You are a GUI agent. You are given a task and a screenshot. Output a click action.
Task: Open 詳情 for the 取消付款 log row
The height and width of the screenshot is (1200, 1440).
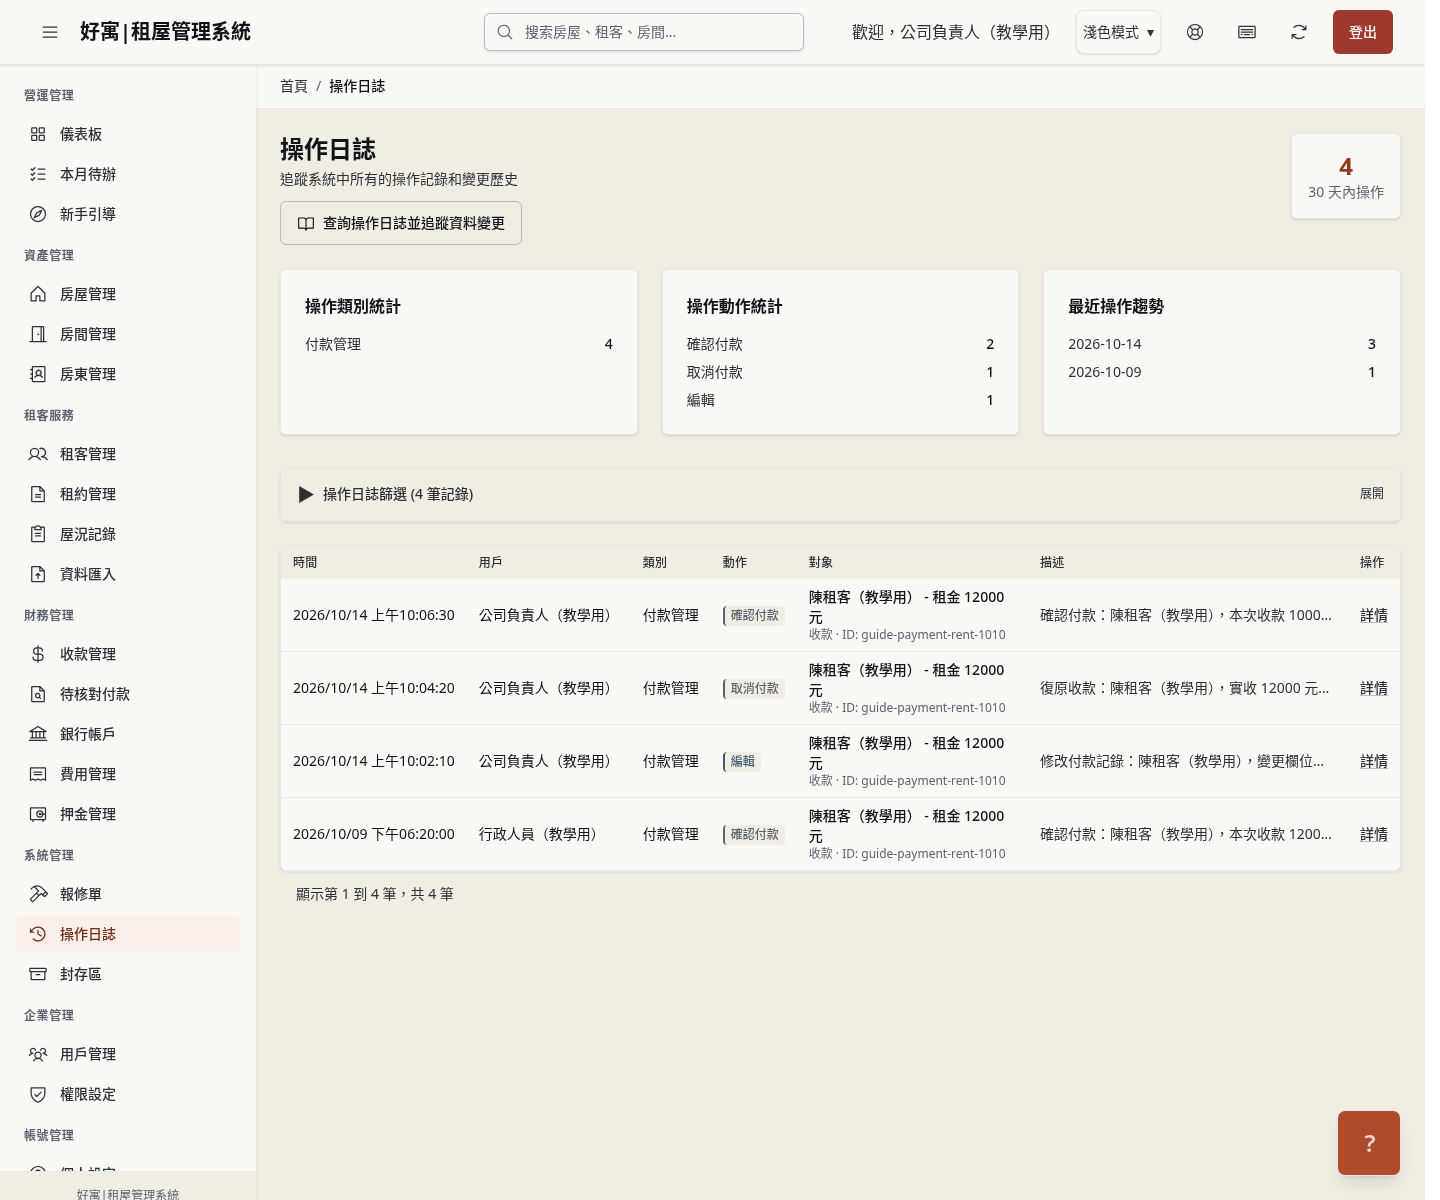click(x=1374, y=689)
